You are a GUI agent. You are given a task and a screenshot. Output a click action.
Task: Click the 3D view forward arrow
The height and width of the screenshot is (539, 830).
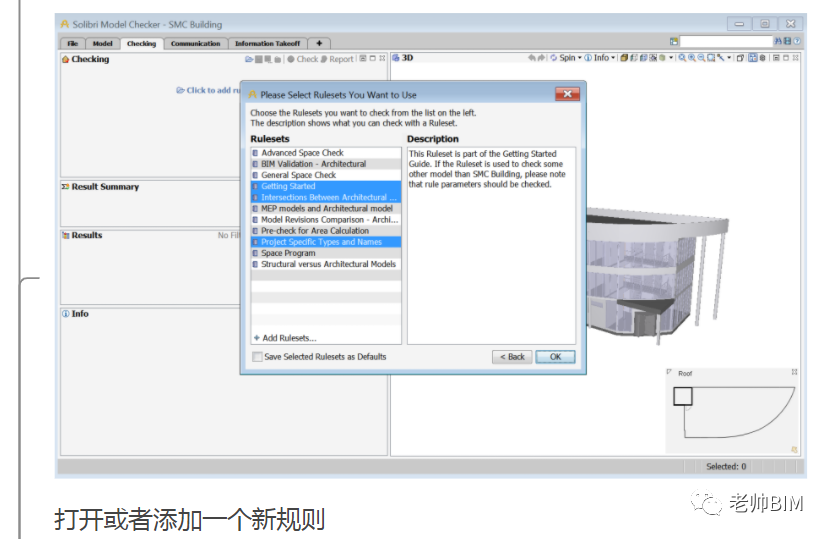click(x=541, y=58)
